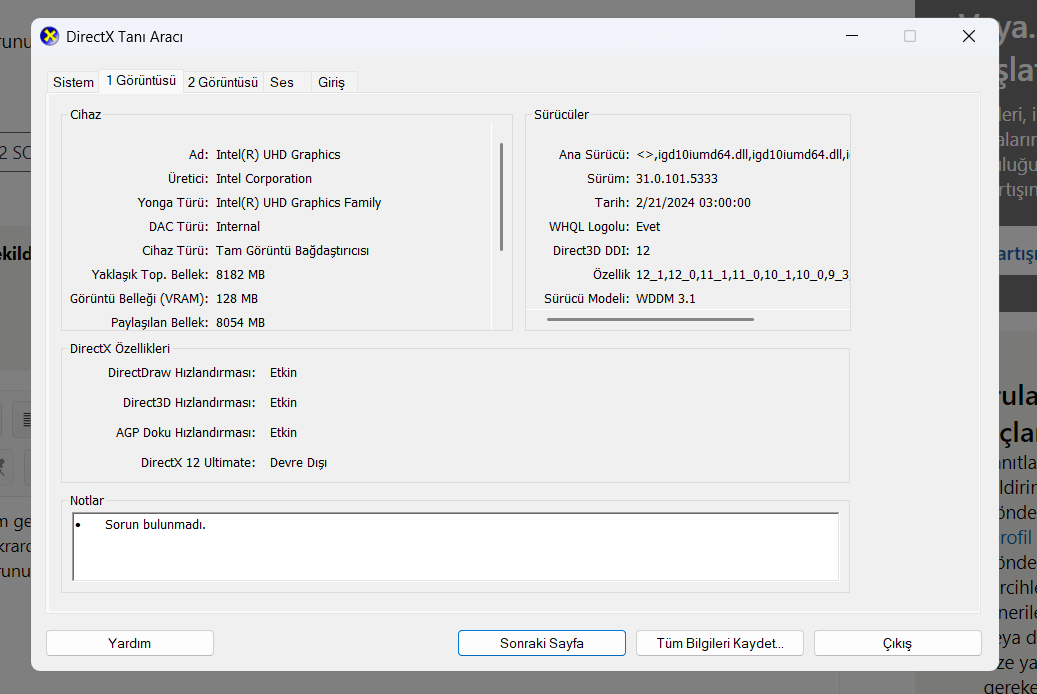The height and width of the screenshot is (694, 1037).
Task: Minimize the DirectX Tanı Aracı window
Action: click(x=852, y=36)
